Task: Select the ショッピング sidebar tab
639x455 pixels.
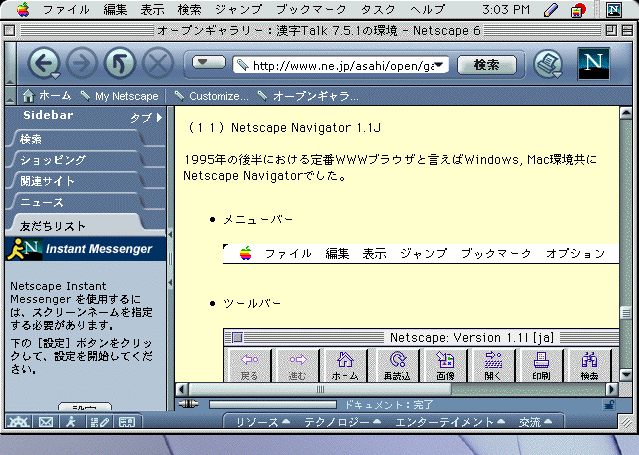Action: click(77, 160)
